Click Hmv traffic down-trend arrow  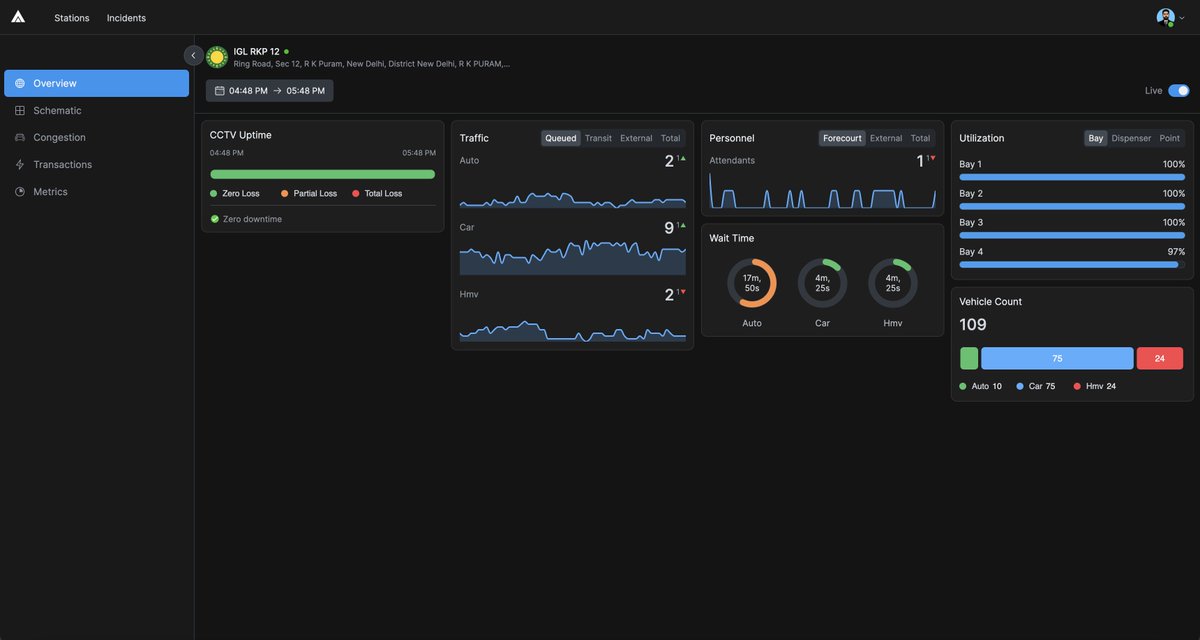pyautogui.click(x=683, y=292)
